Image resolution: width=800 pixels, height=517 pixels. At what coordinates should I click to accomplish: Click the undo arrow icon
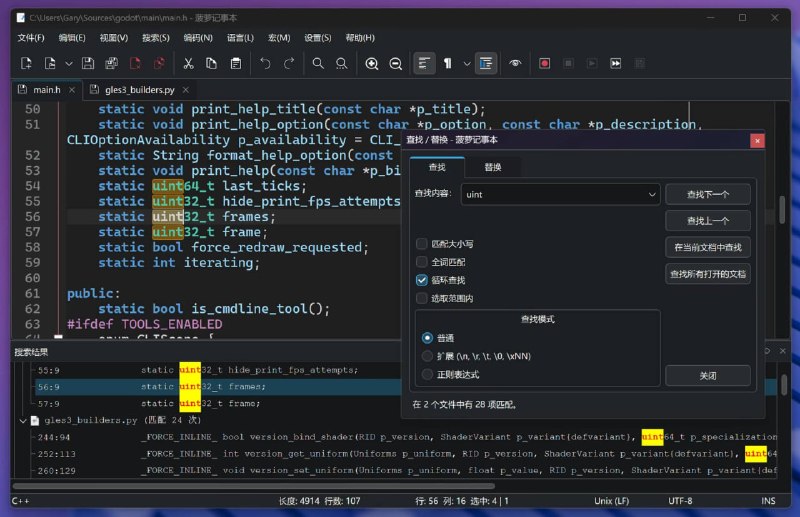pos(265,63)
